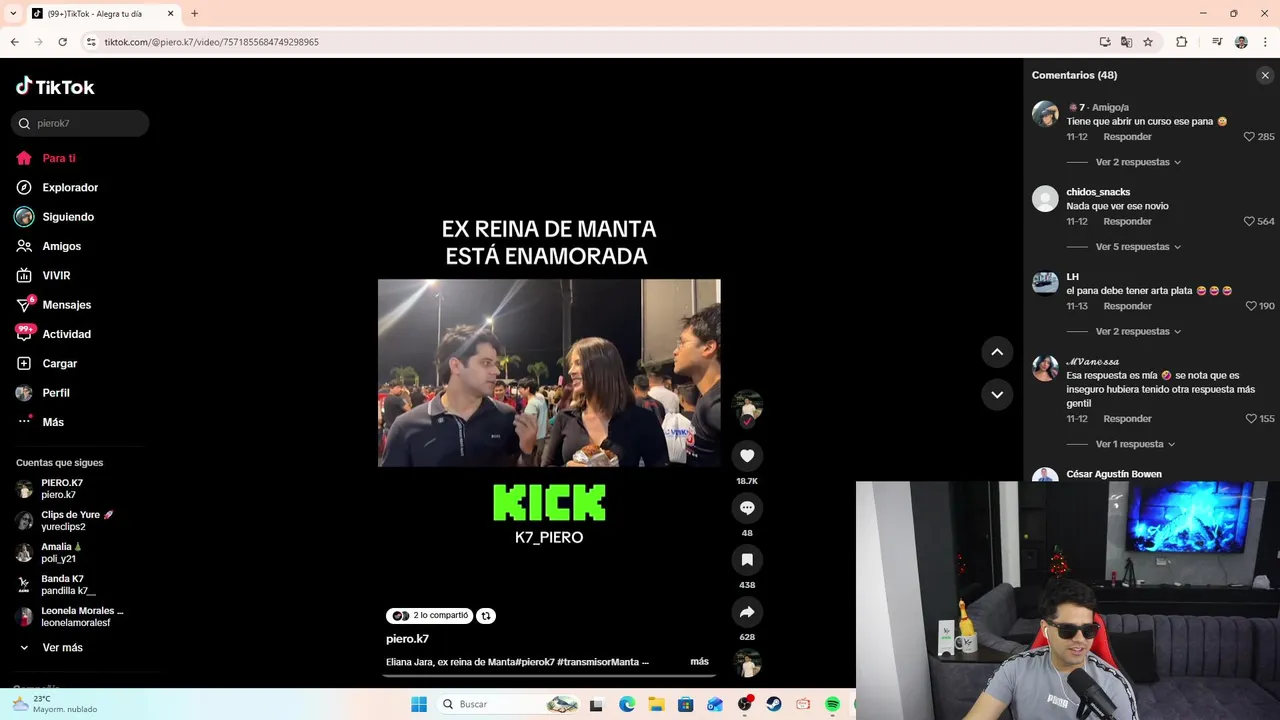Screen dimensions: 1280x720
Task: Open 'Leonela Morales' followed account
Action: (70, 617)
